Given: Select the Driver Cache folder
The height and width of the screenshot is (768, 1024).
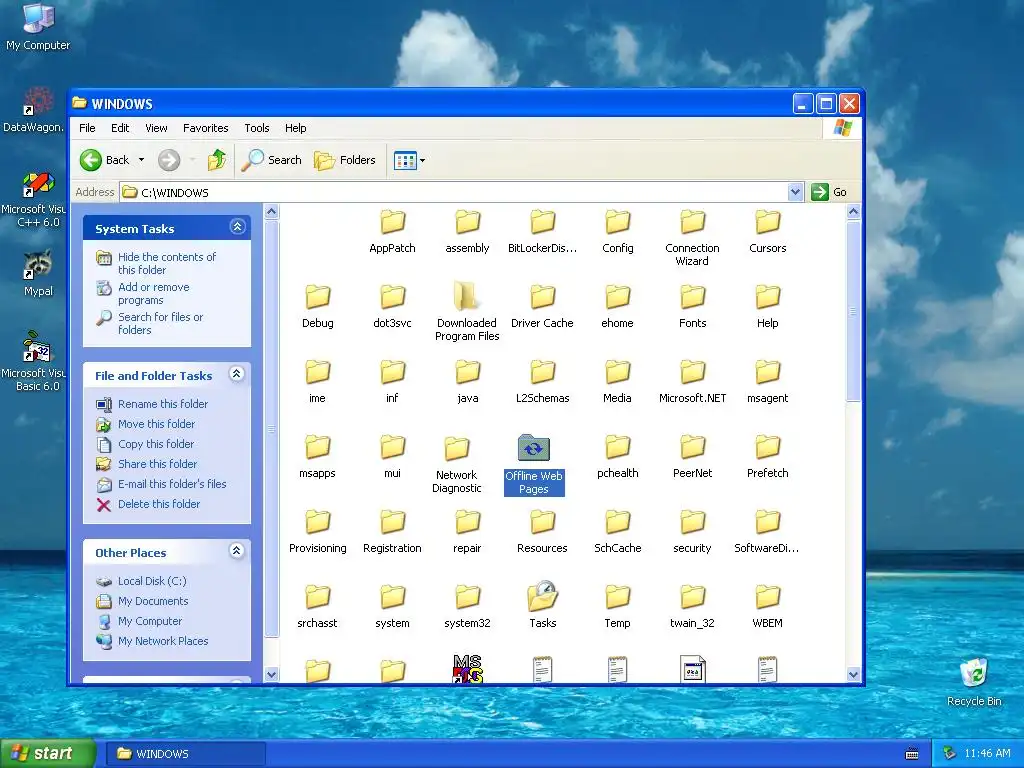Looking at the screenshot, I should tap(542, 306).
